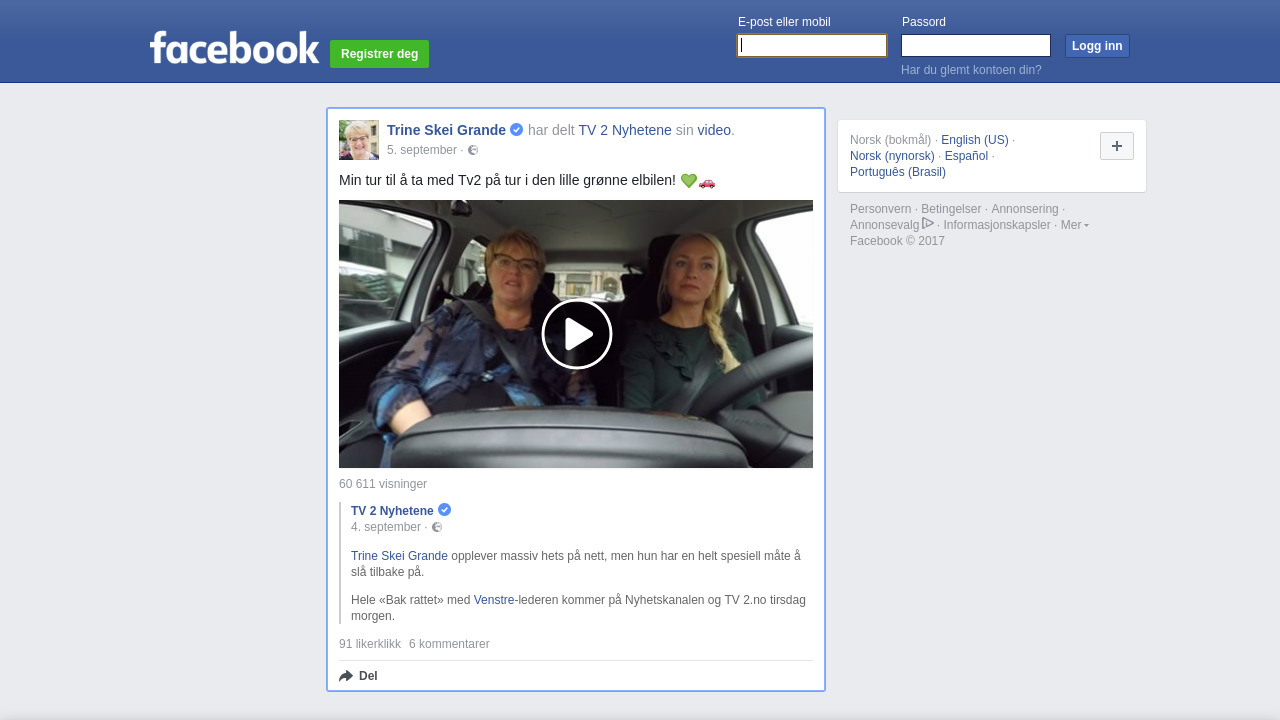Open the video link in post header
1280x720 pixels.
coord(714,130)
